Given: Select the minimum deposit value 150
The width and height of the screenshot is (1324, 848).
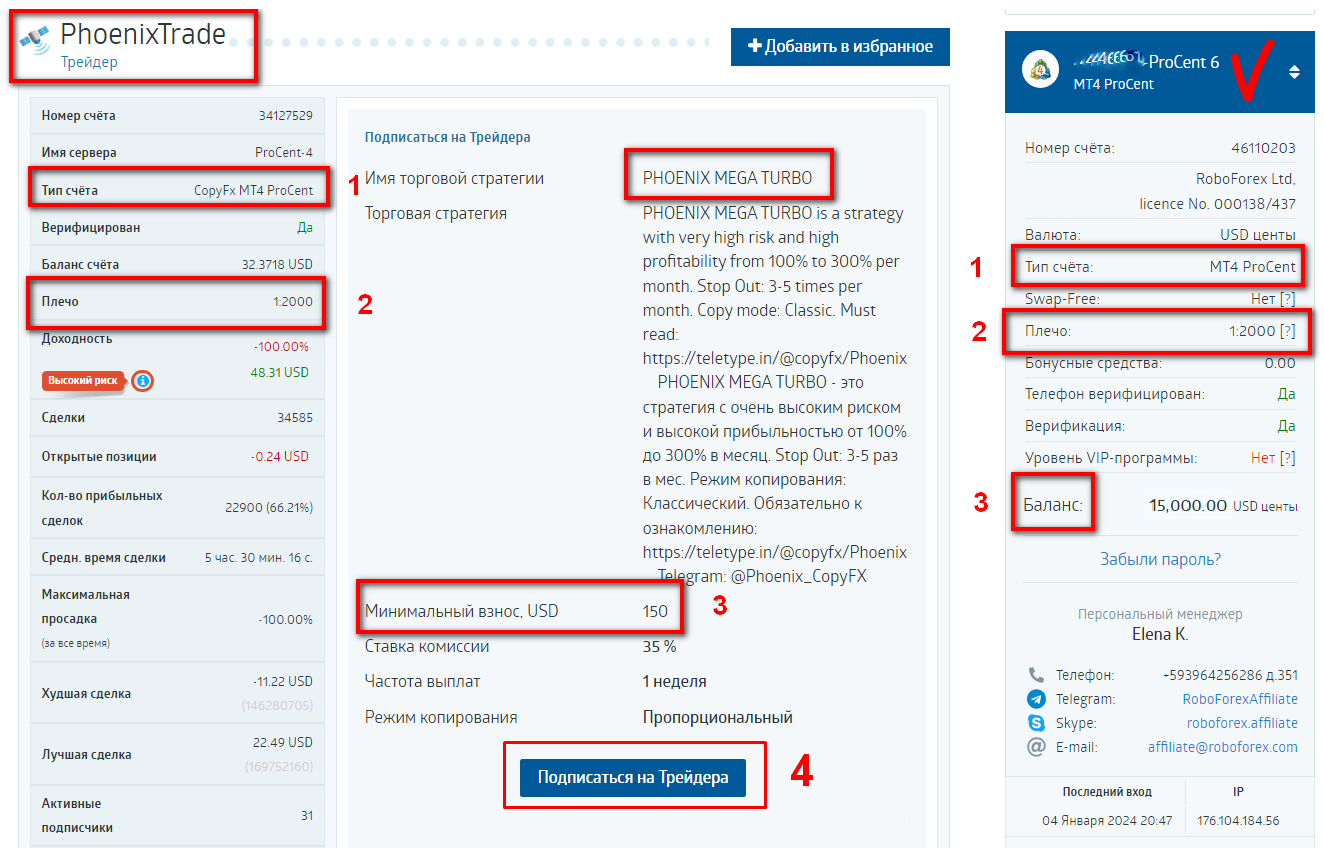Looking at the screenshot, I should [x=655, y=610].
